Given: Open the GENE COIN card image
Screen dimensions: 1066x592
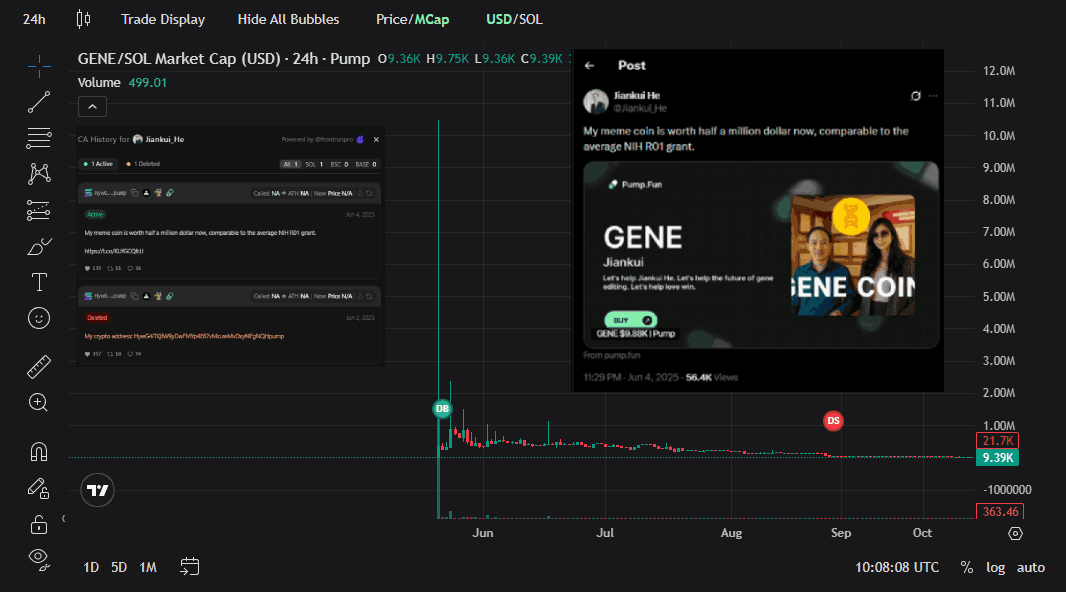Looking at the screenshot, I should [x=853, y=256].
